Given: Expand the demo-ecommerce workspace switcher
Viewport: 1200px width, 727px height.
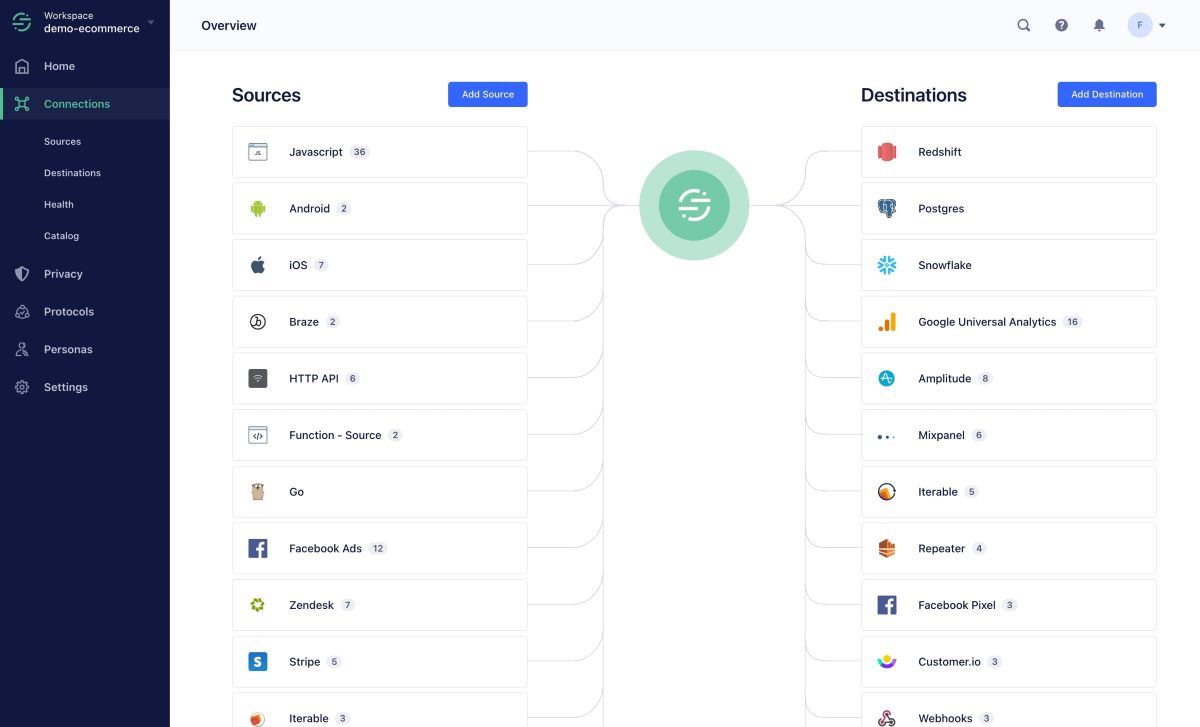Looking at the screenshot, I should pyautogui.click(x=150, y=22).
